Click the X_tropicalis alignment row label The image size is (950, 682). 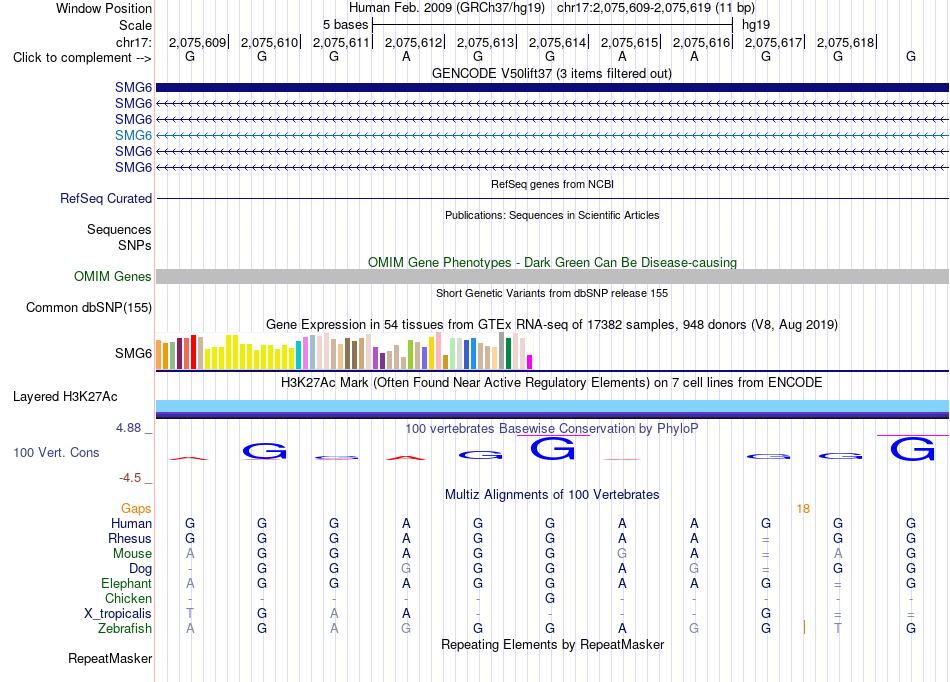pos(118,614)
